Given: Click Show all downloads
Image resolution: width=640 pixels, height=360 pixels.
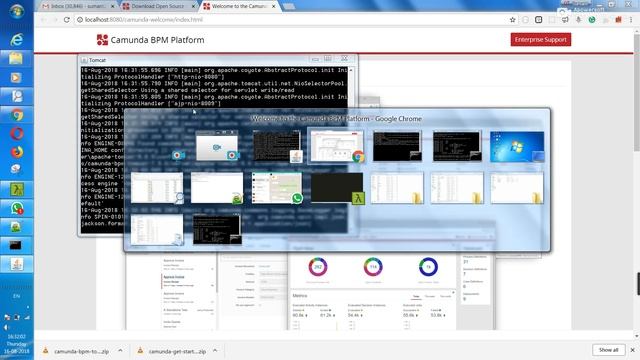Looking at the screenshot, I should (608, 350).
